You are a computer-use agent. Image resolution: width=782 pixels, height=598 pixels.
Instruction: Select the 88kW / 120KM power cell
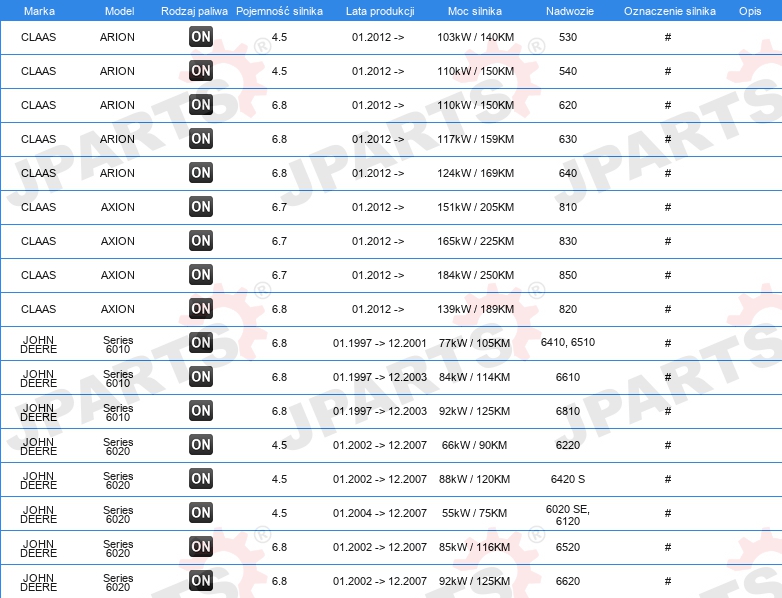click(474, 479)
